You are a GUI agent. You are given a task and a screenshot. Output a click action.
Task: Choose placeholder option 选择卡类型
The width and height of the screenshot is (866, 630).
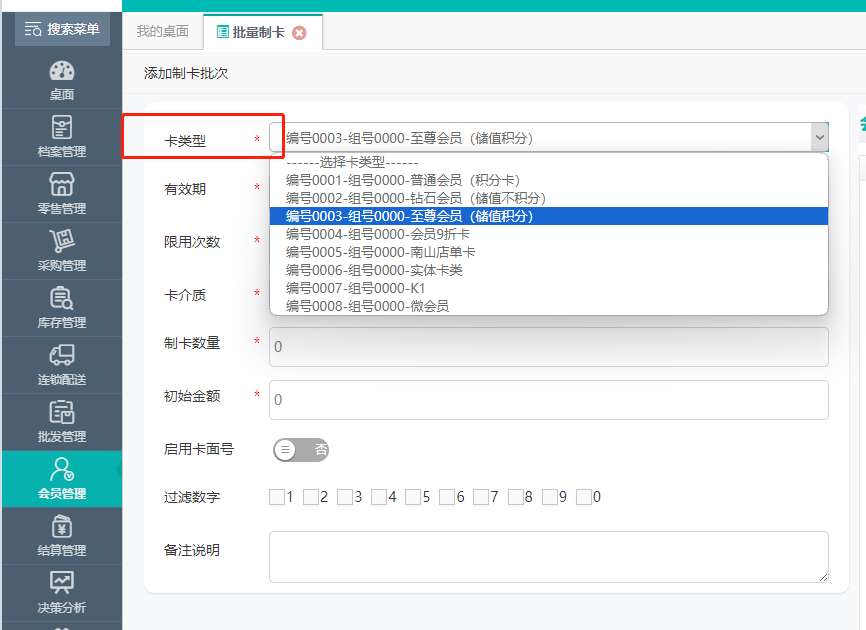point(548,162)
